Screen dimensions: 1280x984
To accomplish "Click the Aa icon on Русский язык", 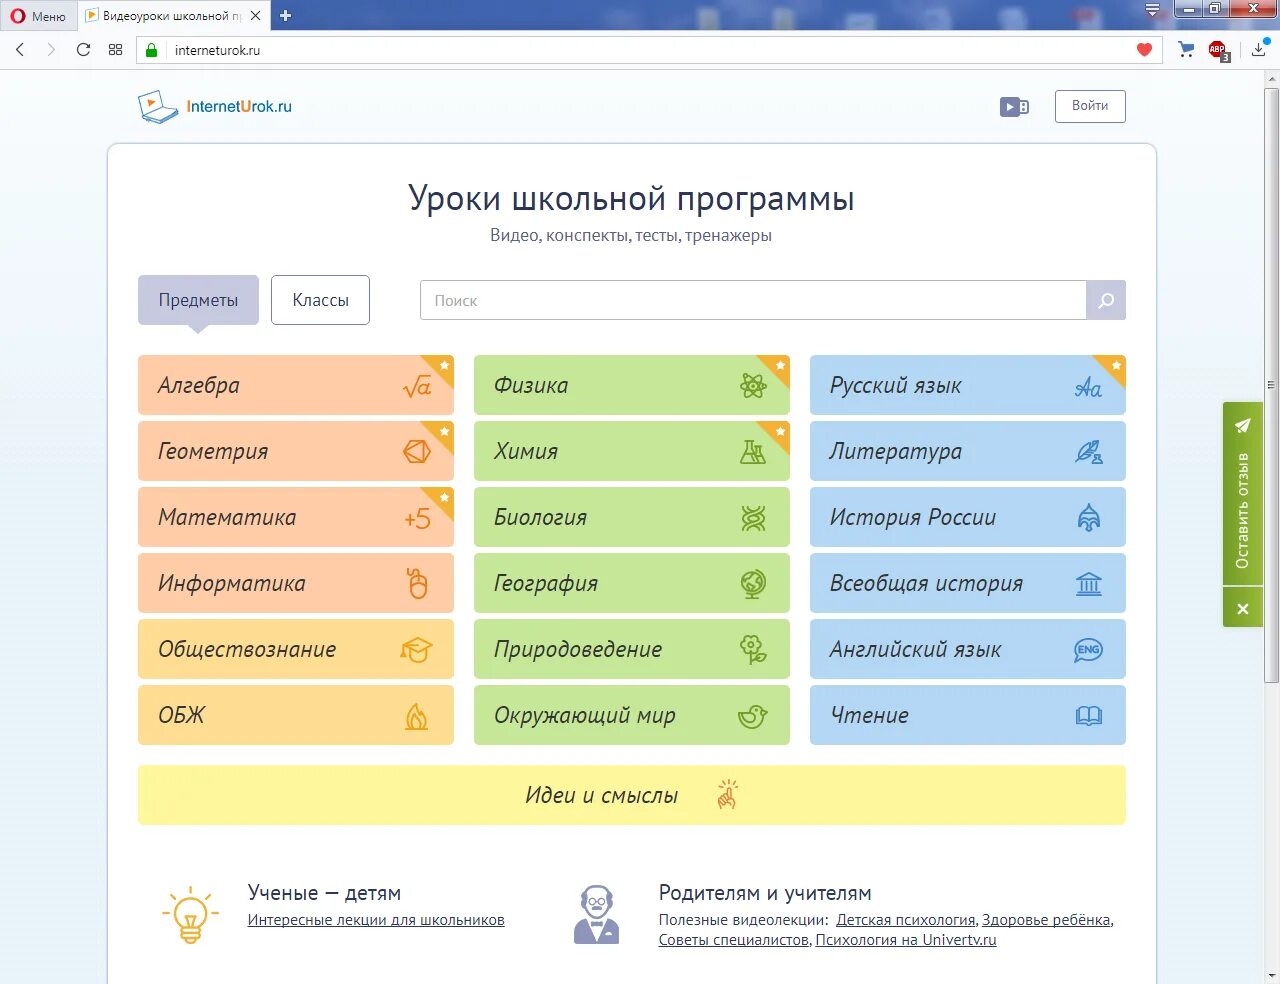I will coord(1089,387).
